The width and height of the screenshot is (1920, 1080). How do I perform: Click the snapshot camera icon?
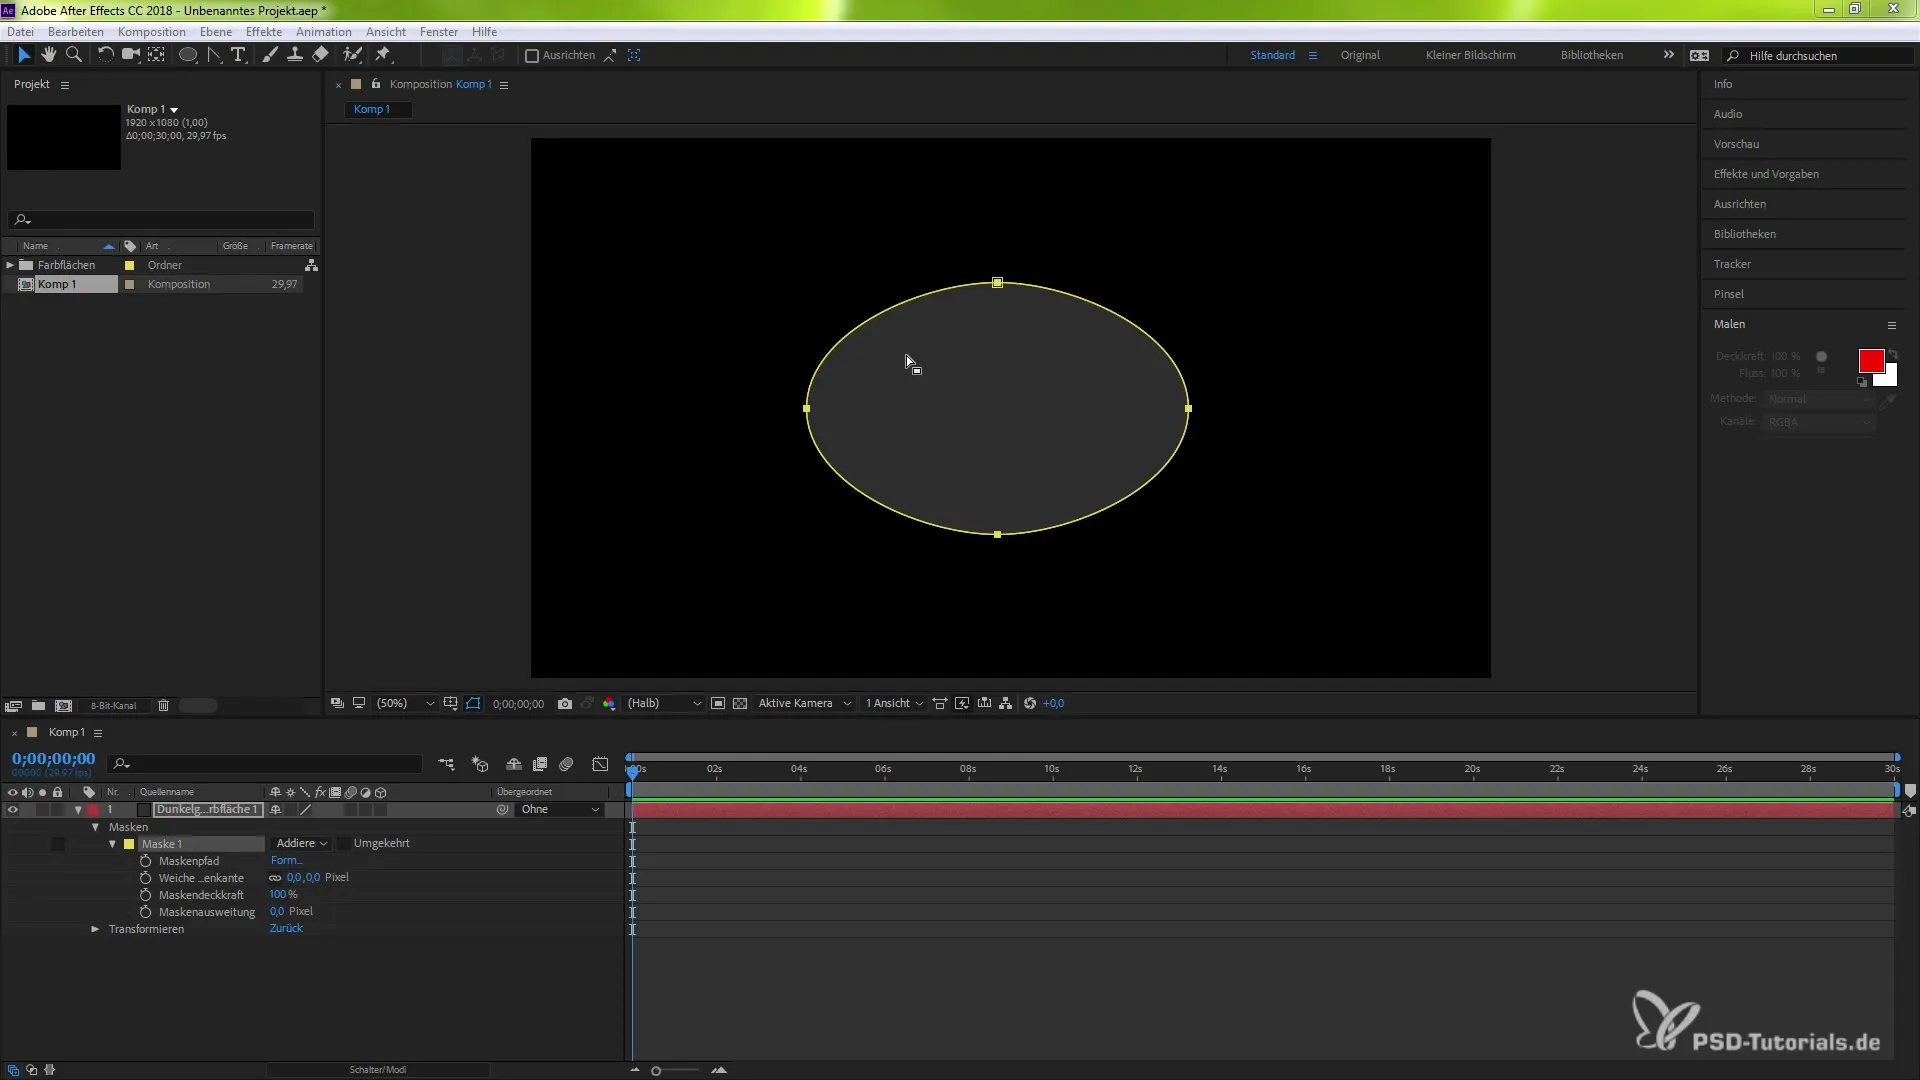[x=565, y=704]
